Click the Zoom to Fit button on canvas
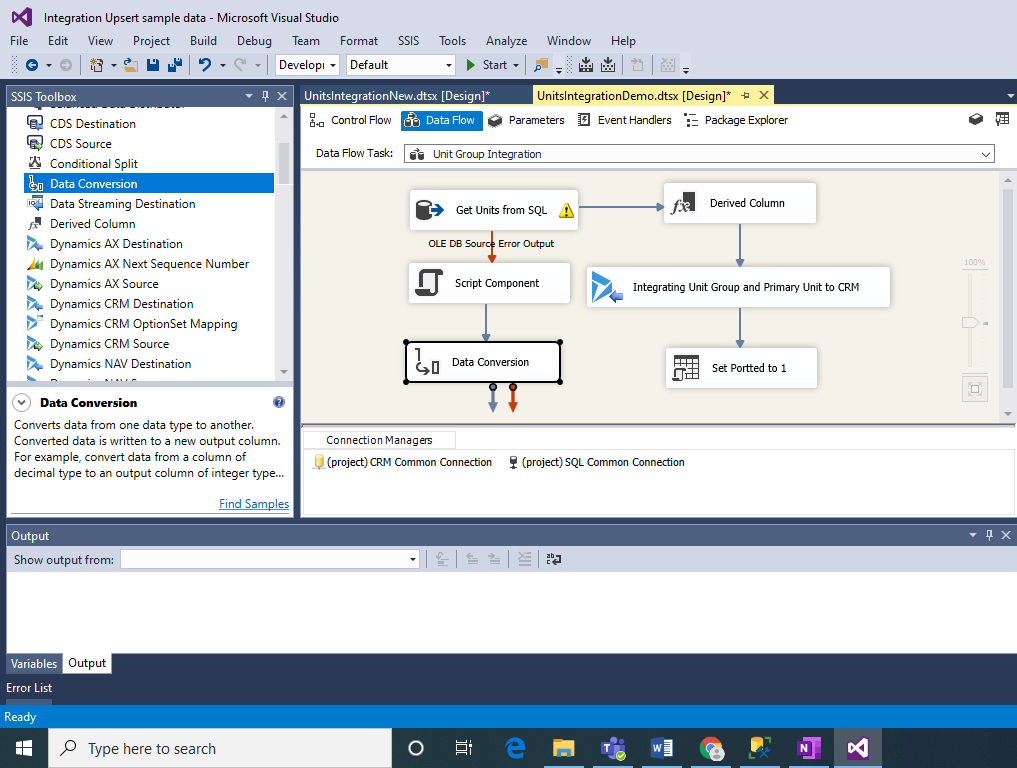 (x=974, y=389)
